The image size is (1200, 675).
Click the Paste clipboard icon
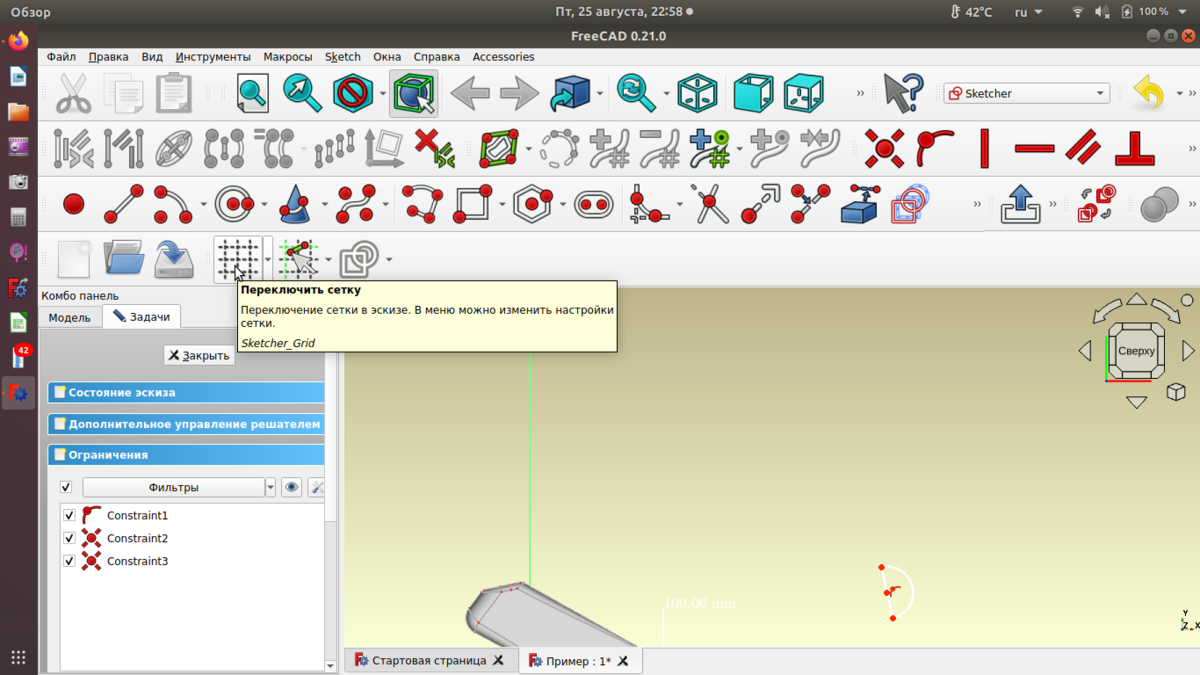[x=173, y=94]
